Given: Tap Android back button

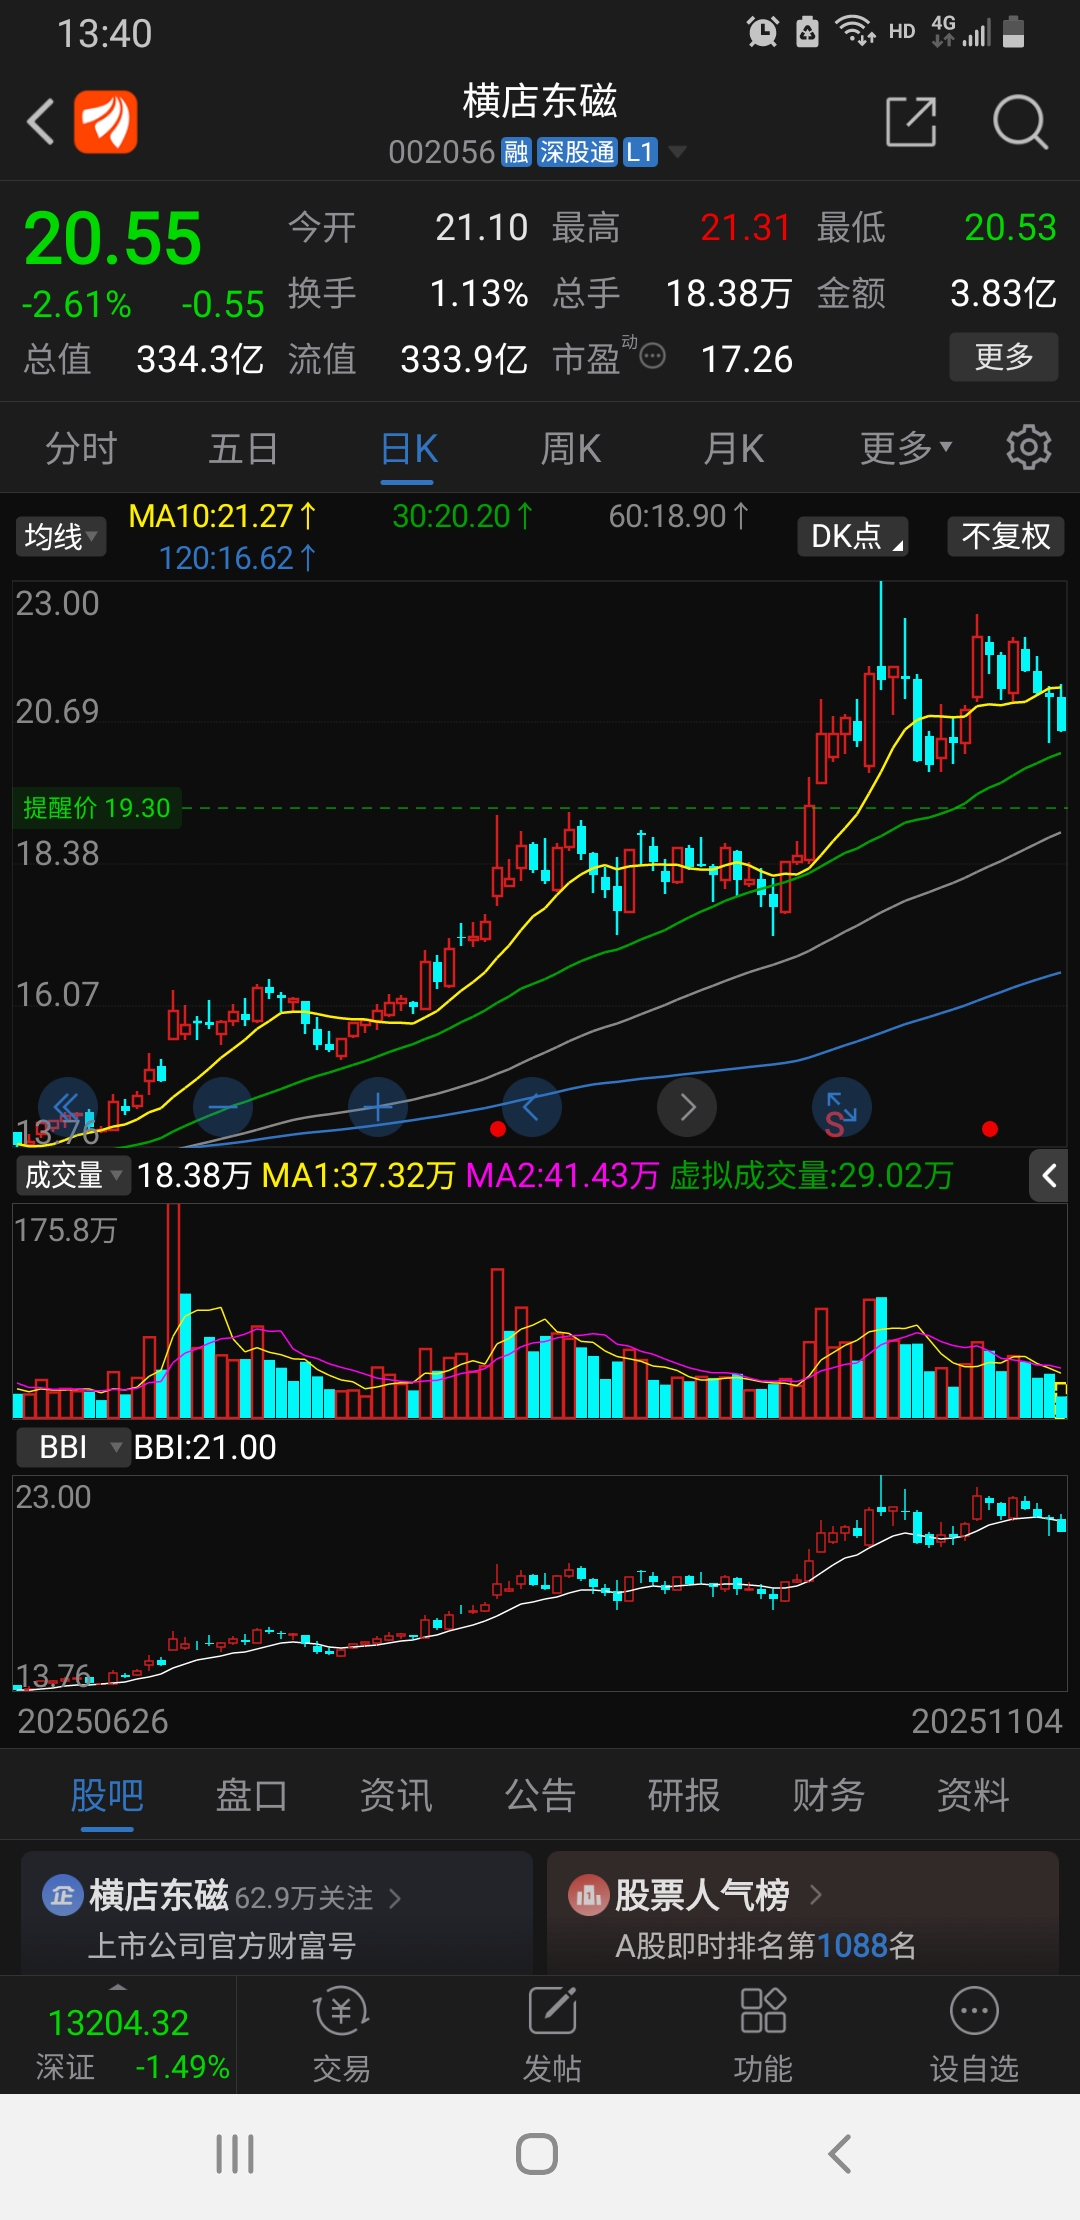Looking at the screenshot, I should pos(840,2154).
